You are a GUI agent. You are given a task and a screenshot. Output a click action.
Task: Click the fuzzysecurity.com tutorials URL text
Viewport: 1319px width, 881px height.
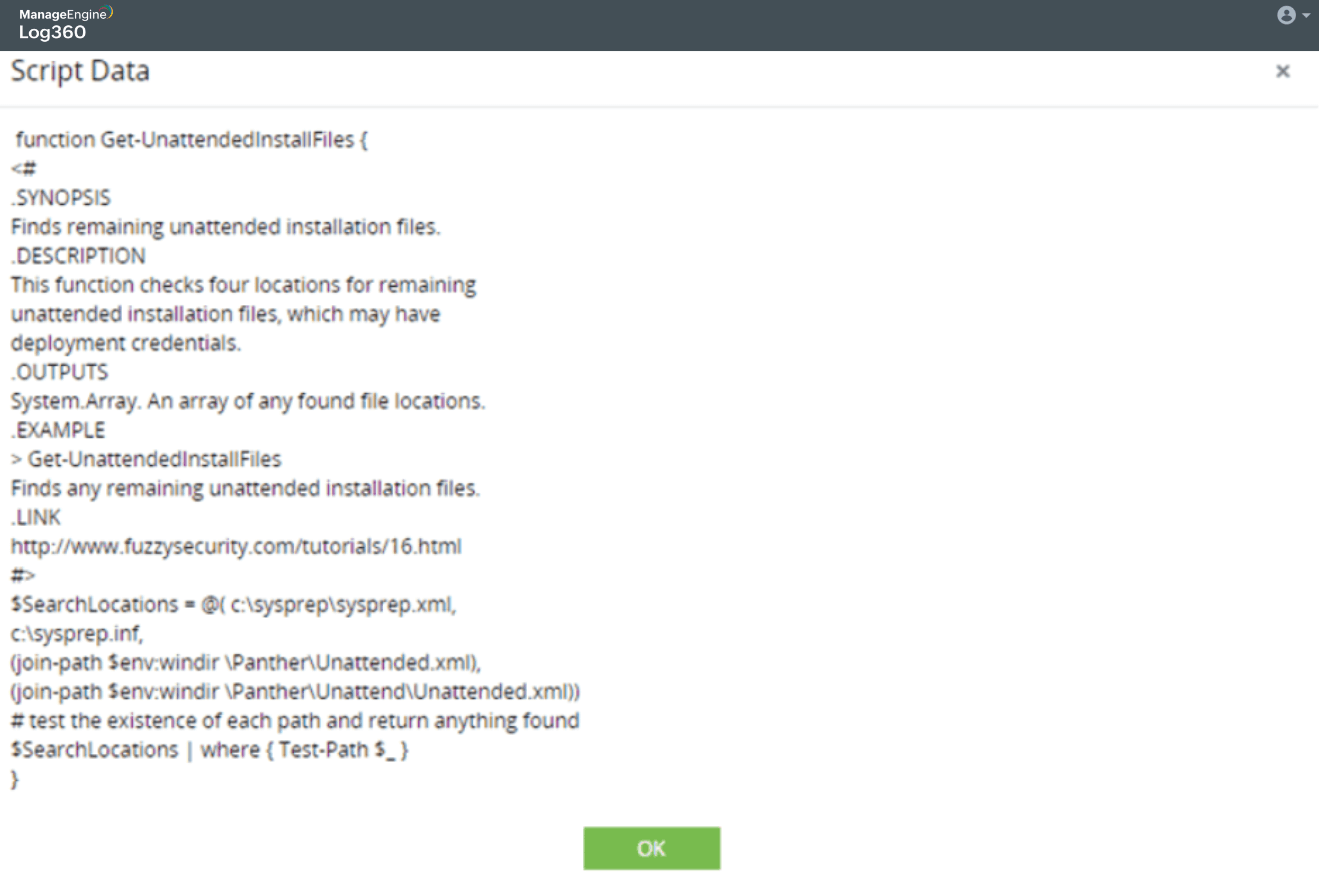point(236,547)
